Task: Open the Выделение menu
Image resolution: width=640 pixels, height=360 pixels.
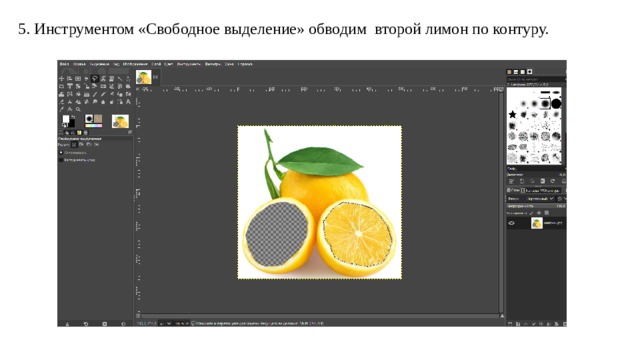Action: point(99,64)
